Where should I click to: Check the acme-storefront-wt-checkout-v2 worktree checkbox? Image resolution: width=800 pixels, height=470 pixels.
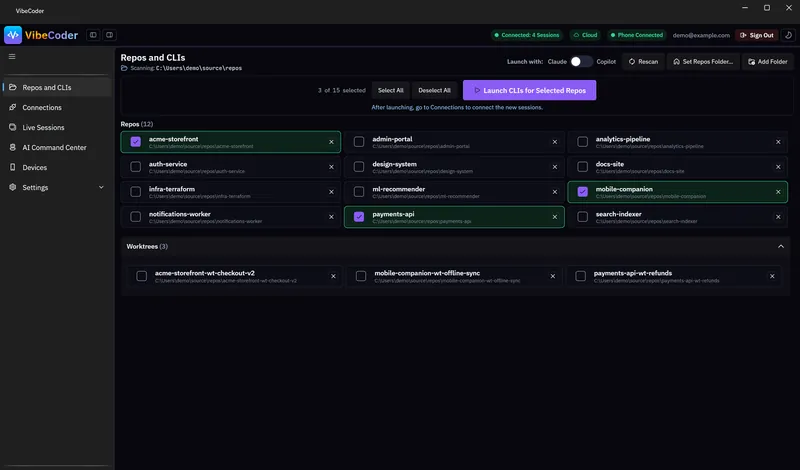tap(141, 276)
